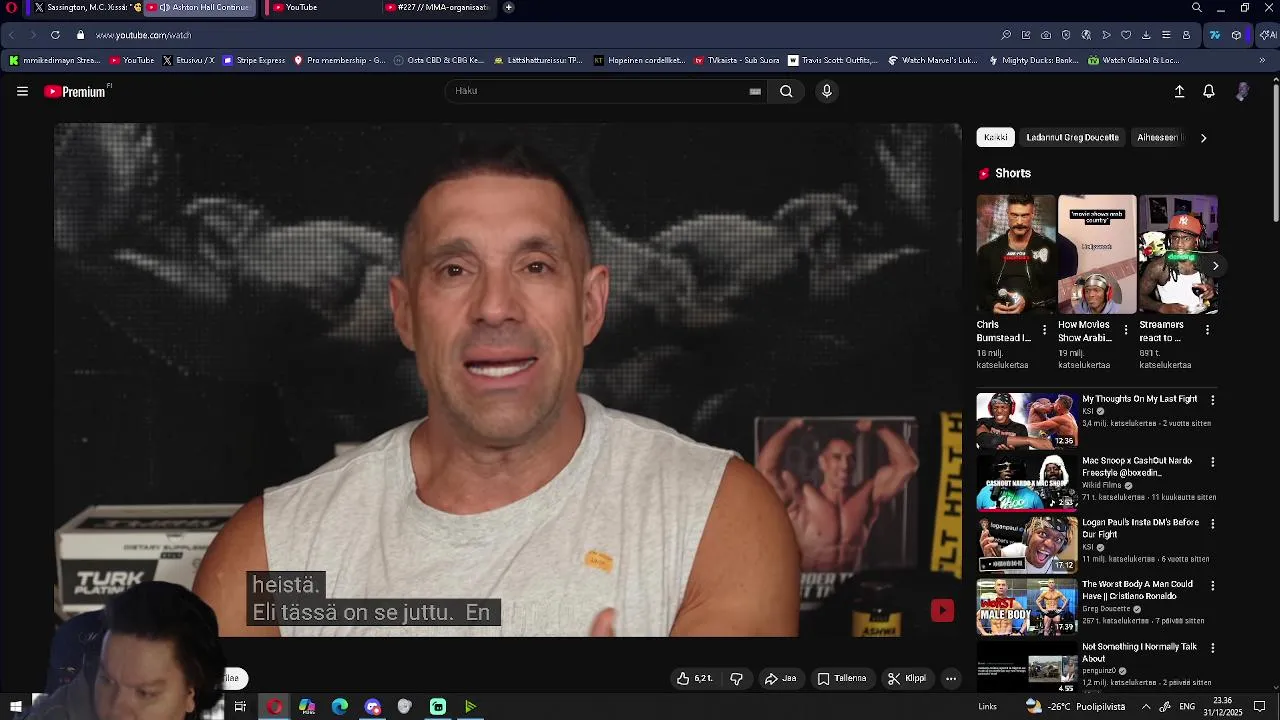
Task: Switch to the #227 MMA-organisaatio tab
Action: point(438,7)
